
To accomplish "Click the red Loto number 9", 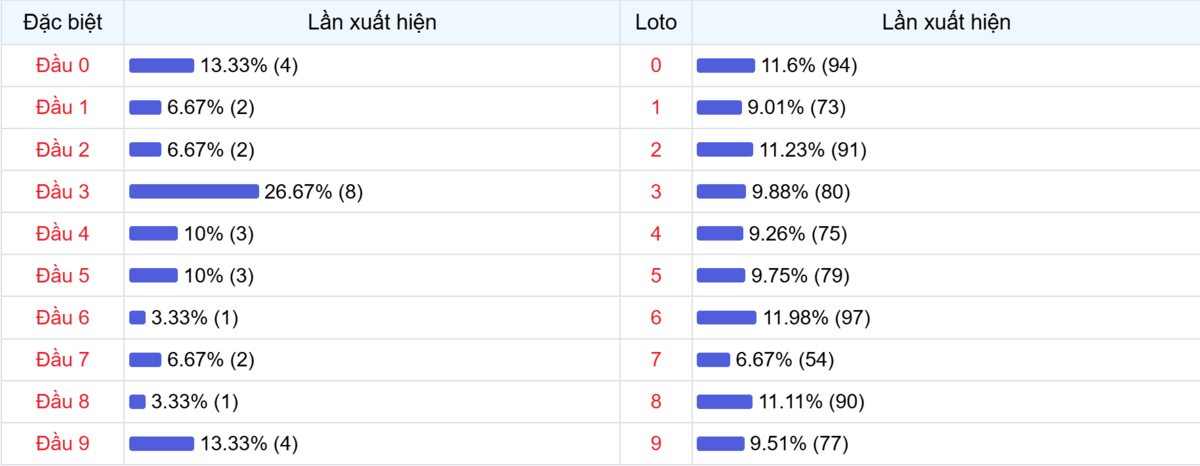I will (x=656, y=443).
